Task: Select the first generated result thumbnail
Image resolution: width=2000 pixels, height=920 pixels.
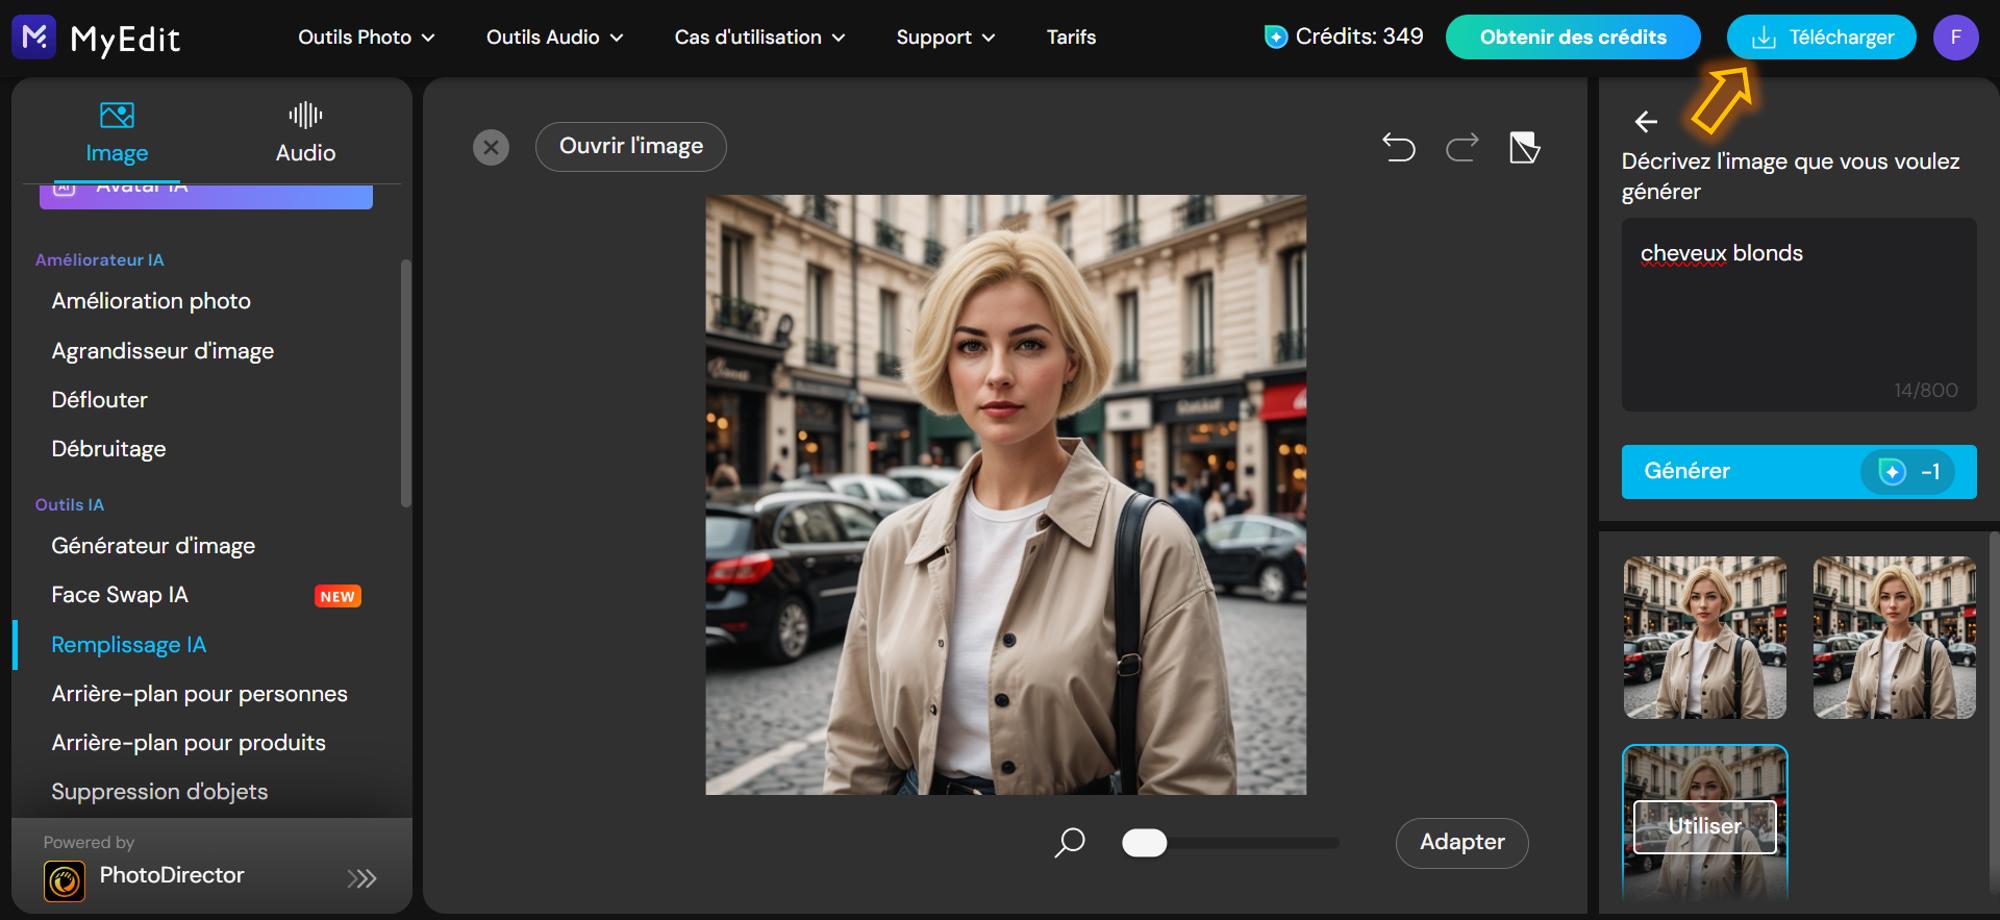Action: (1705, 637)
